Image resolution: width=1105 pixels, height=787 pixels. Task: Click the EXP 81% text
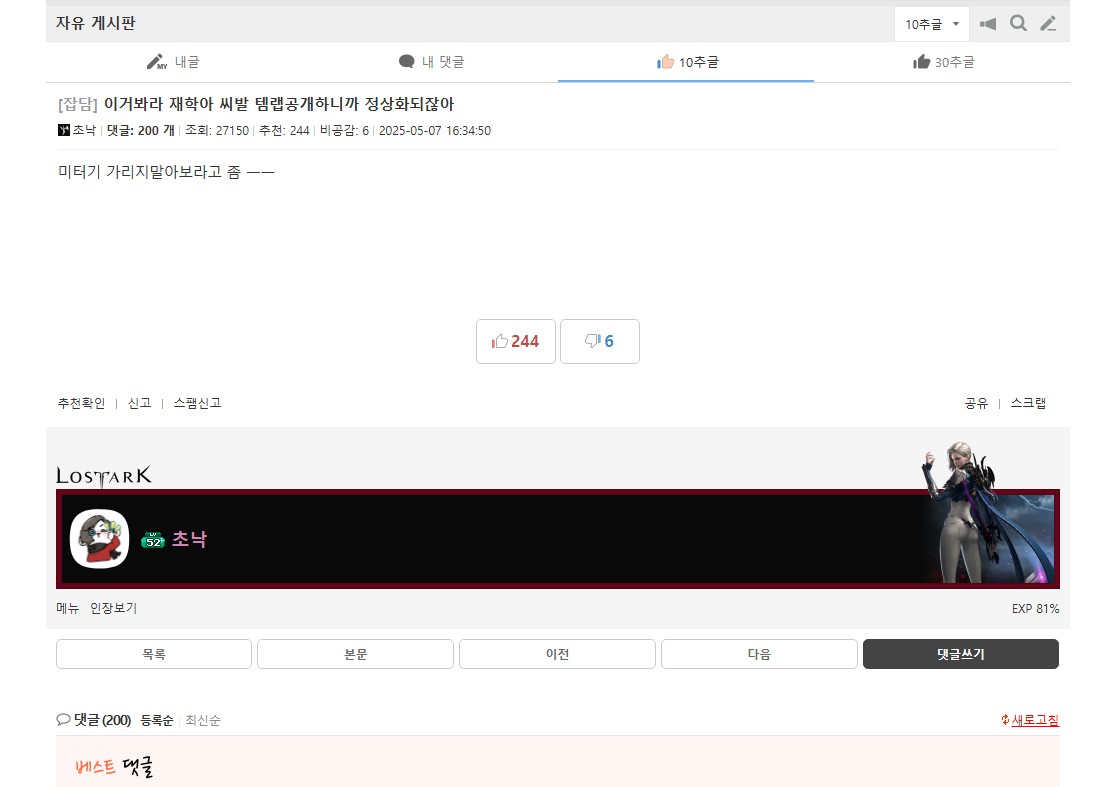1035,609
